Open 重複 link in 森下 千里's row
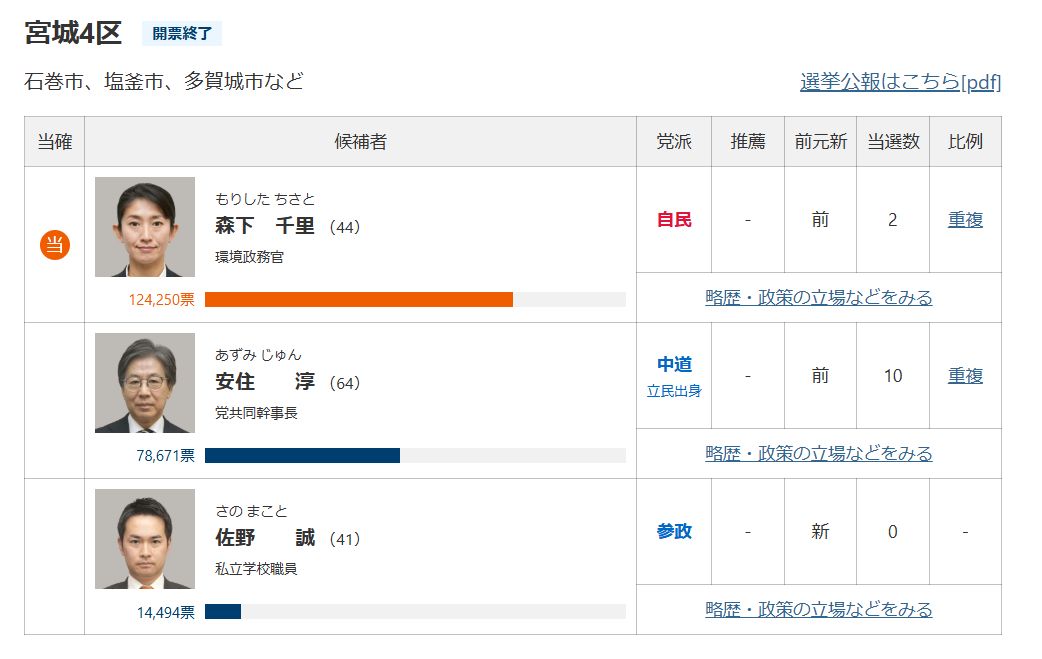Viewport: 1042px width, 659px height. pyautogui.click(x=965, y=220)
